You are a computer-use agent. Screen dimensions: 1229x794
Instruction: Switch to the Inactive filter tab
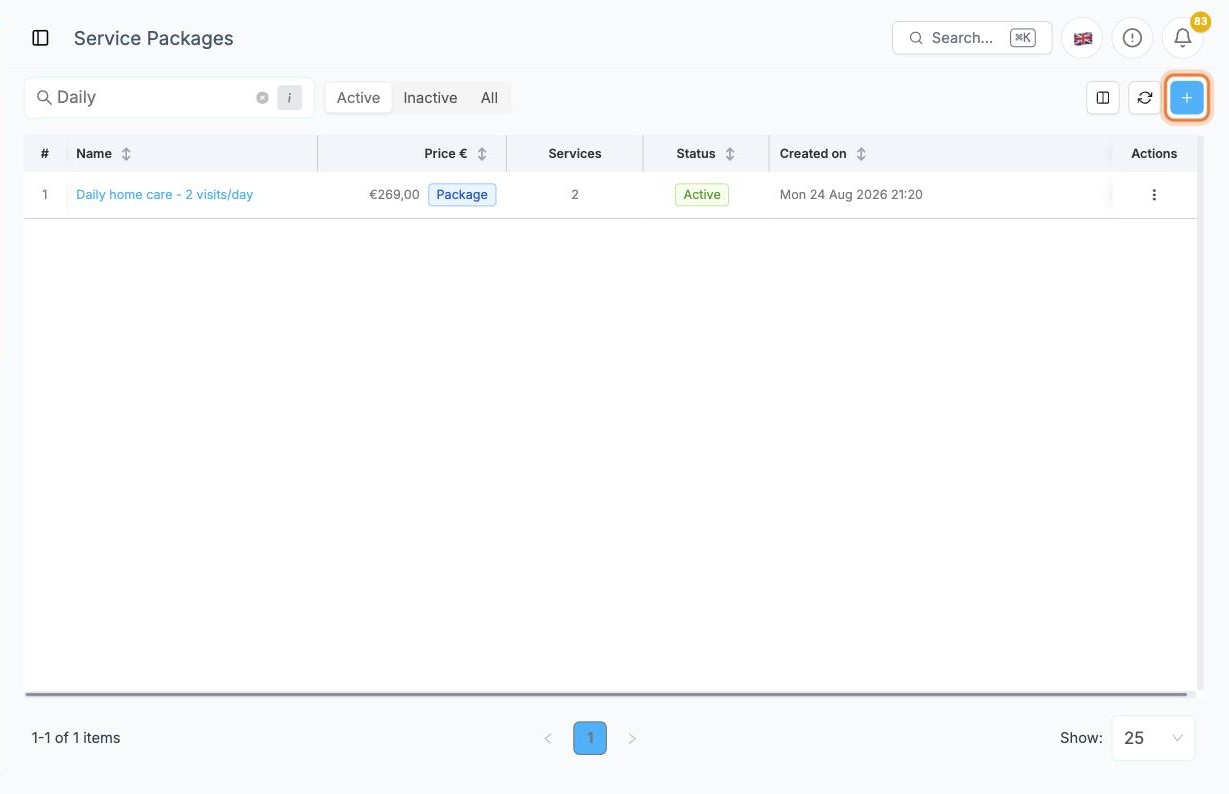point(430,98)
